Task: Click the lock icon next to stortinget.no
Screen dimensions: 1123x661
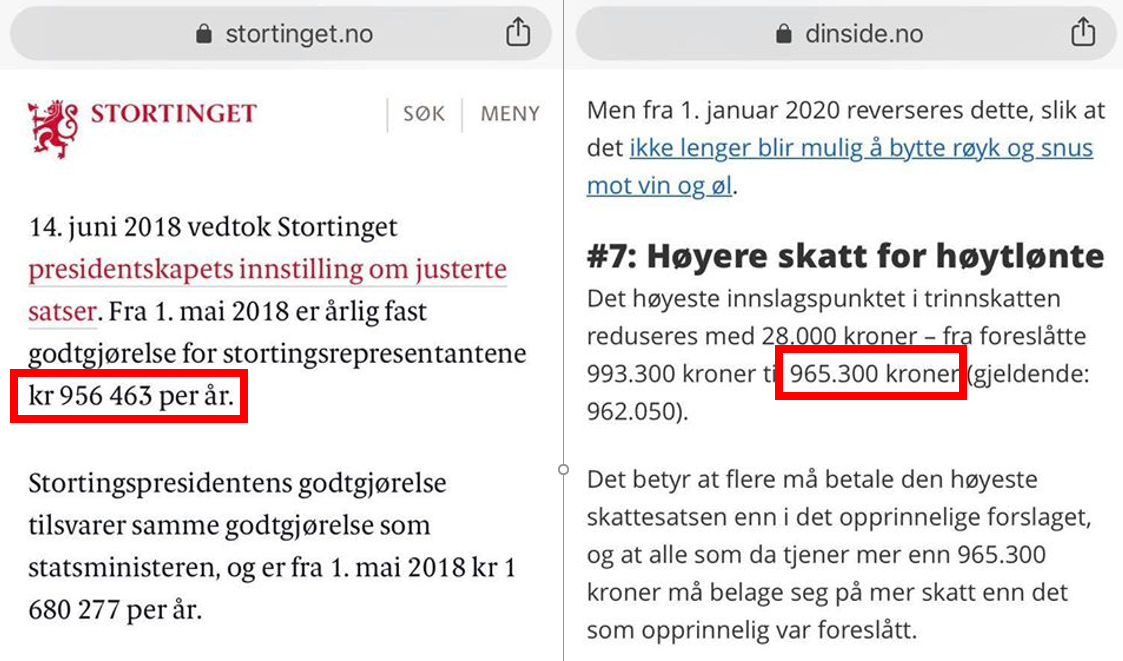Action: [x=204, y=34]
